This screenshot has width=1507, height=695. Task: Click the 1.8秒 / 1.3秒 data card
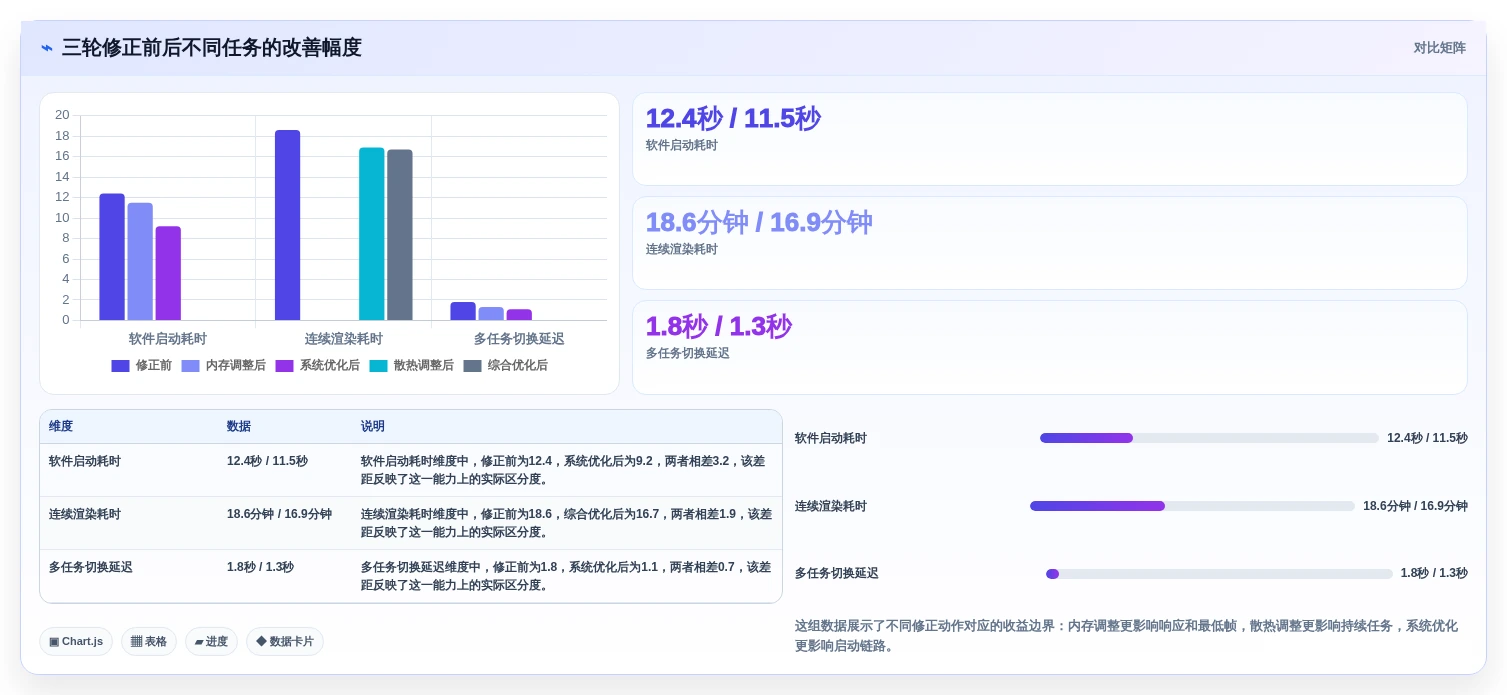(1050, 347)
